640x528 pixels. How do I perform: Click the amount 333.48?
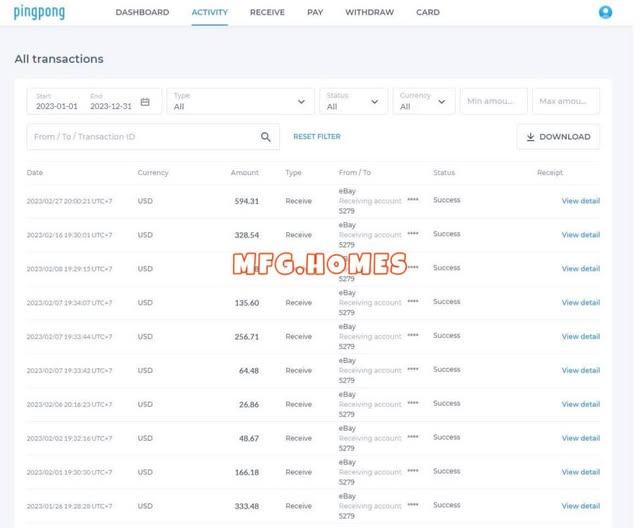[247, 506]
